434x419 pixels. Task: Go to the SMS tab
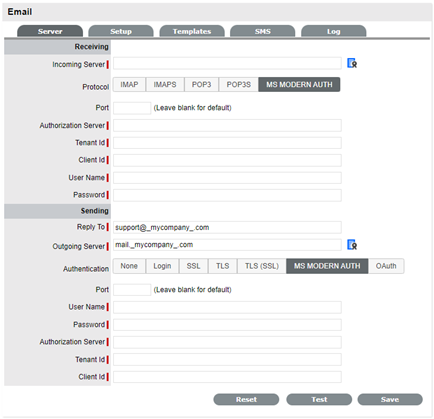(263, 31)
